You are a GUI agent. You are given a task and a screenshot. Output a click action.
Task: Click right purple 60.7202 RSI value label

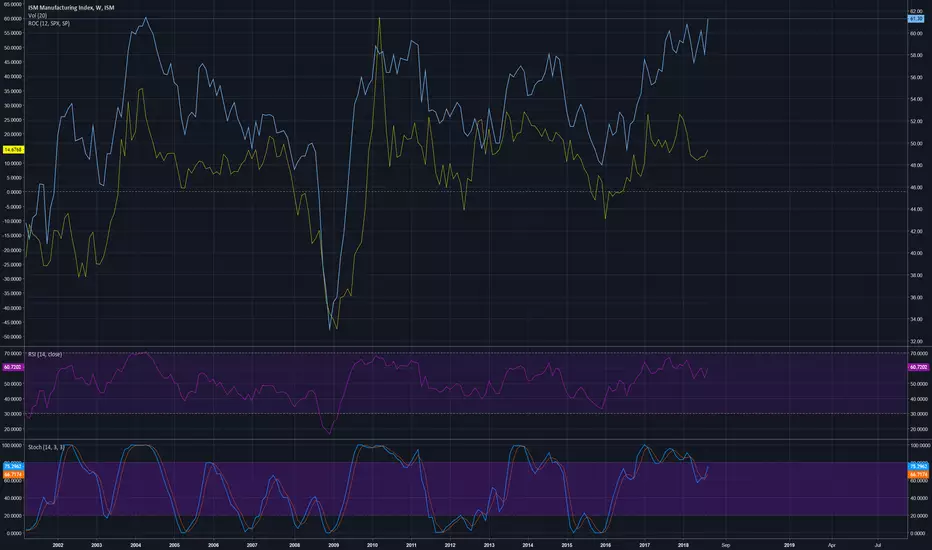point(918,367)
